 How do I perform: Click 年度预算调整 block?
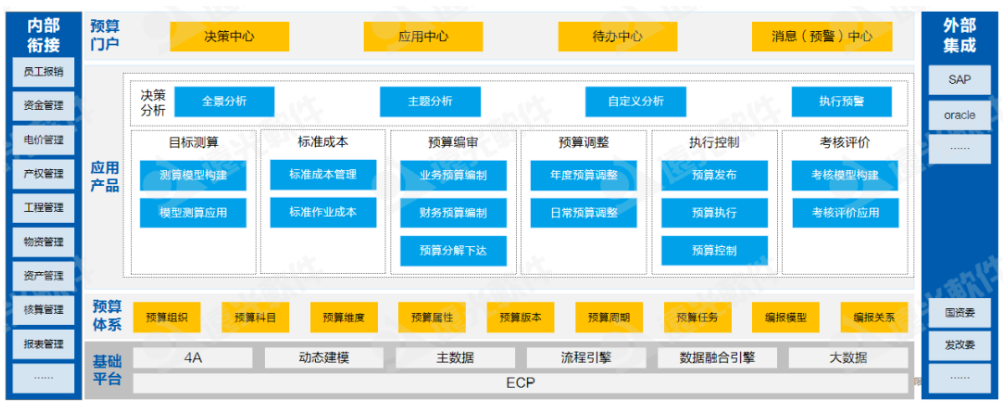tap(584, 175)
